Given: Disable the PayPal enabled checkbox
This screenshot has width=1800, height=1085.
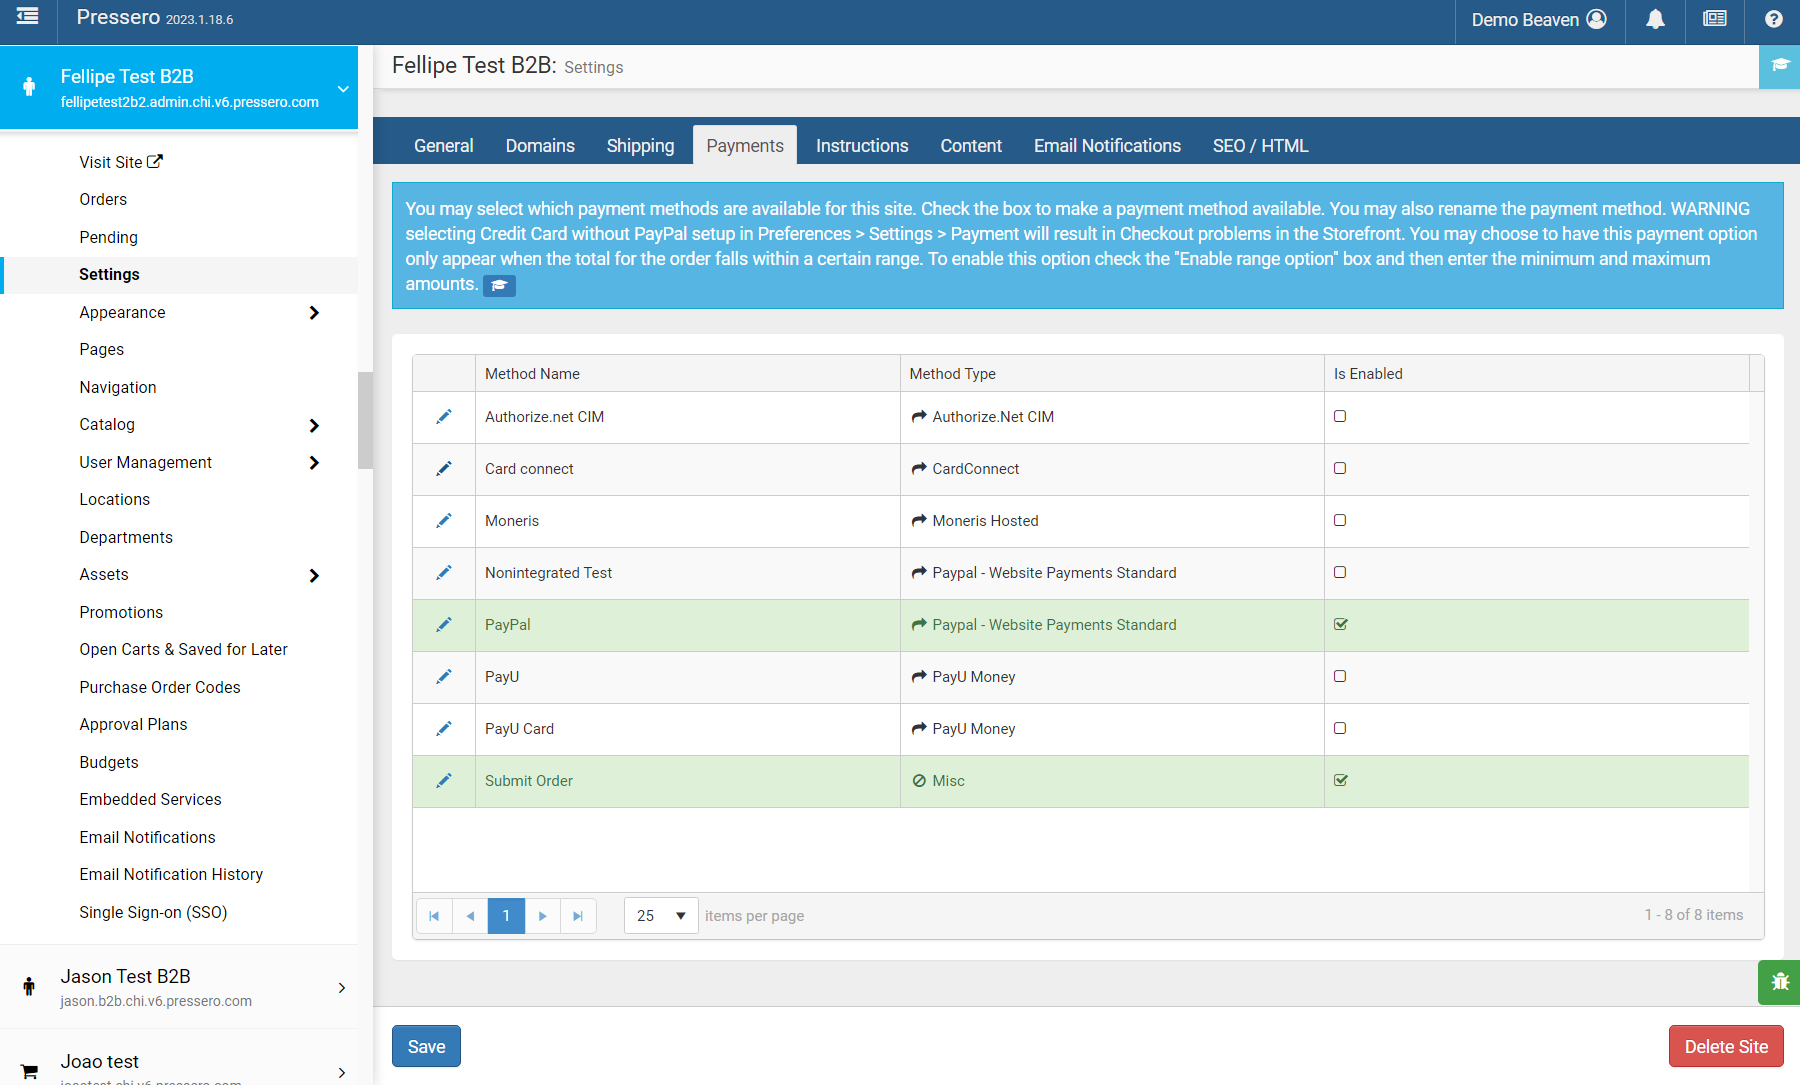Looking at the screenshot, I should [1341, 624].
